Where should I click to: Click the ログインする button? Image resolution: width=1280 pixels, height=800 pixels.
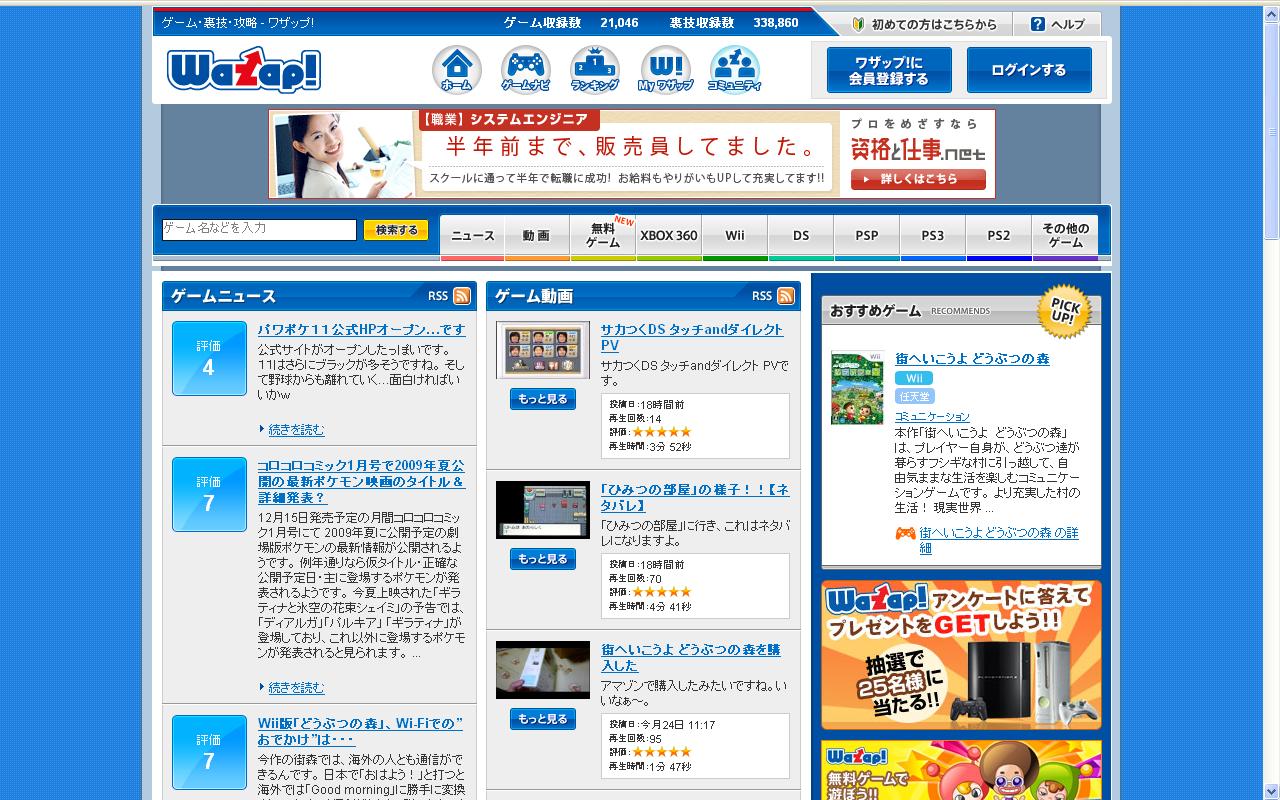(x=1029, y=70)
